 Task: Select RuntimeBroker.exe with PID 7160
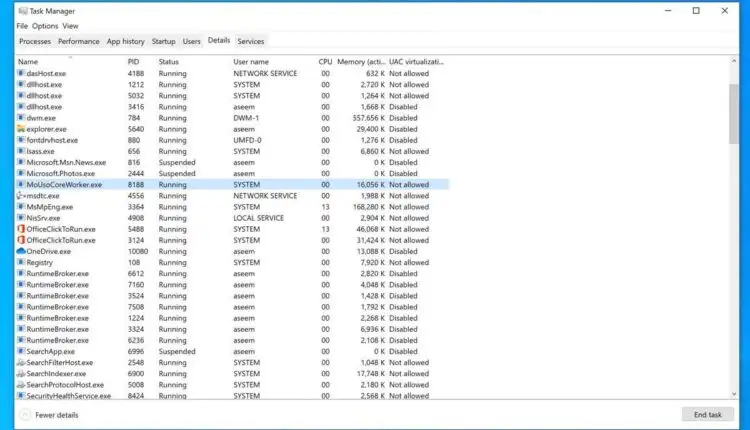click(x=232, y=284)
